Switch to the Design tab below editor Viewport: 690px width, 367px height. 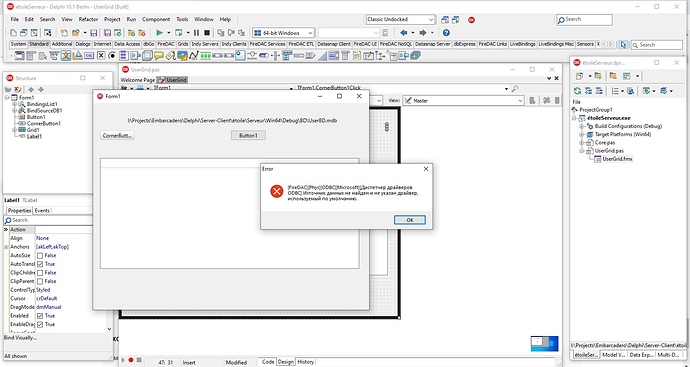[x=286, y=362]
